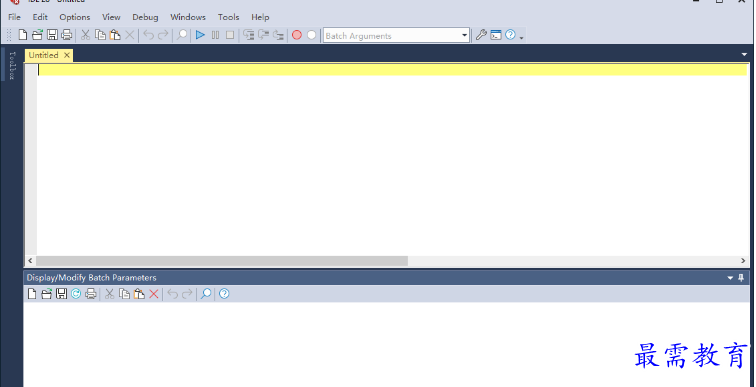Click editor horizontal scrollbar right arrow
This screenshot has width=756, height=387.
coord(743,261)
